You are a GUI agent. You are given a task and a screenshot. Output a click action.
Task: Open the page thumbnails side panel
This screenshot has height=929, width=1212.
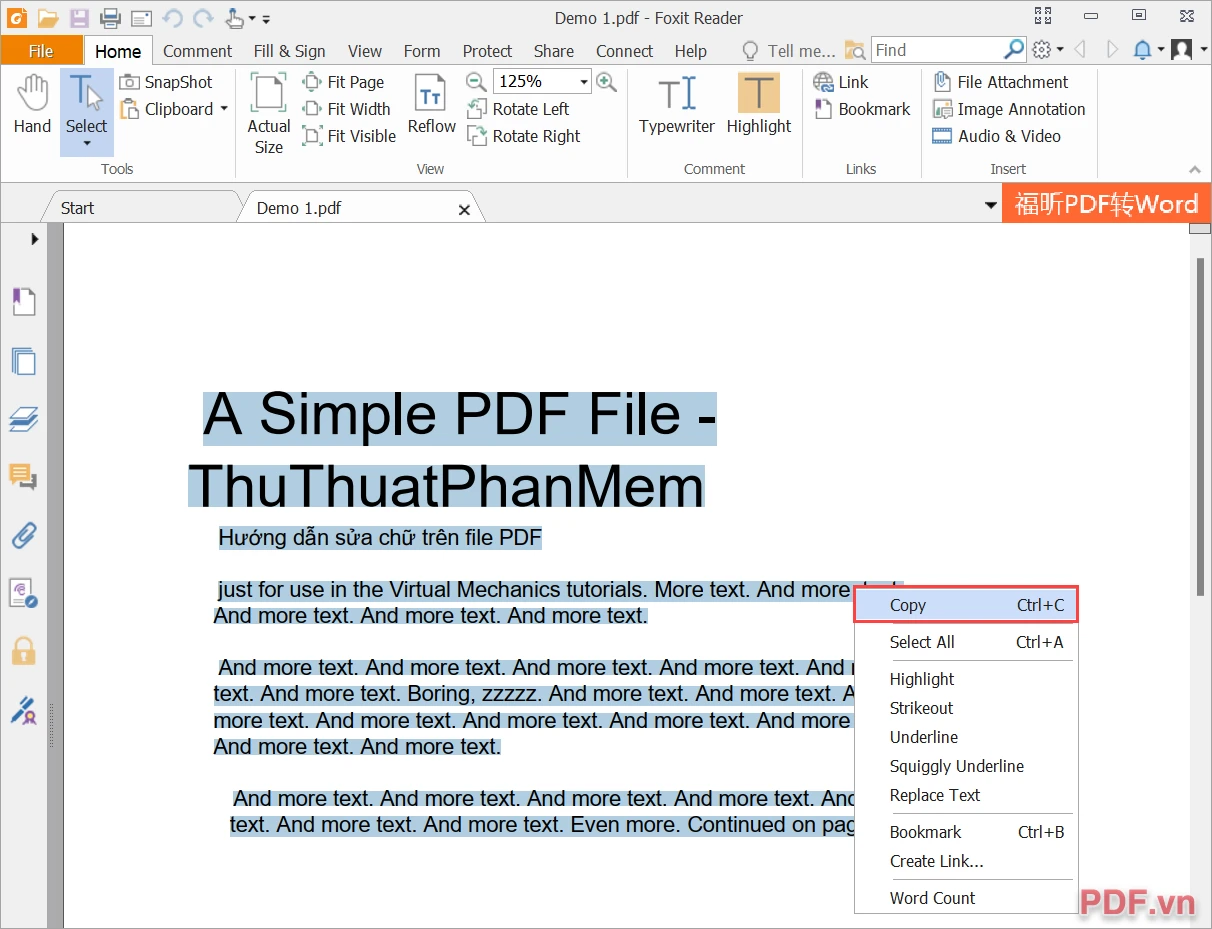tap(23, 360)
